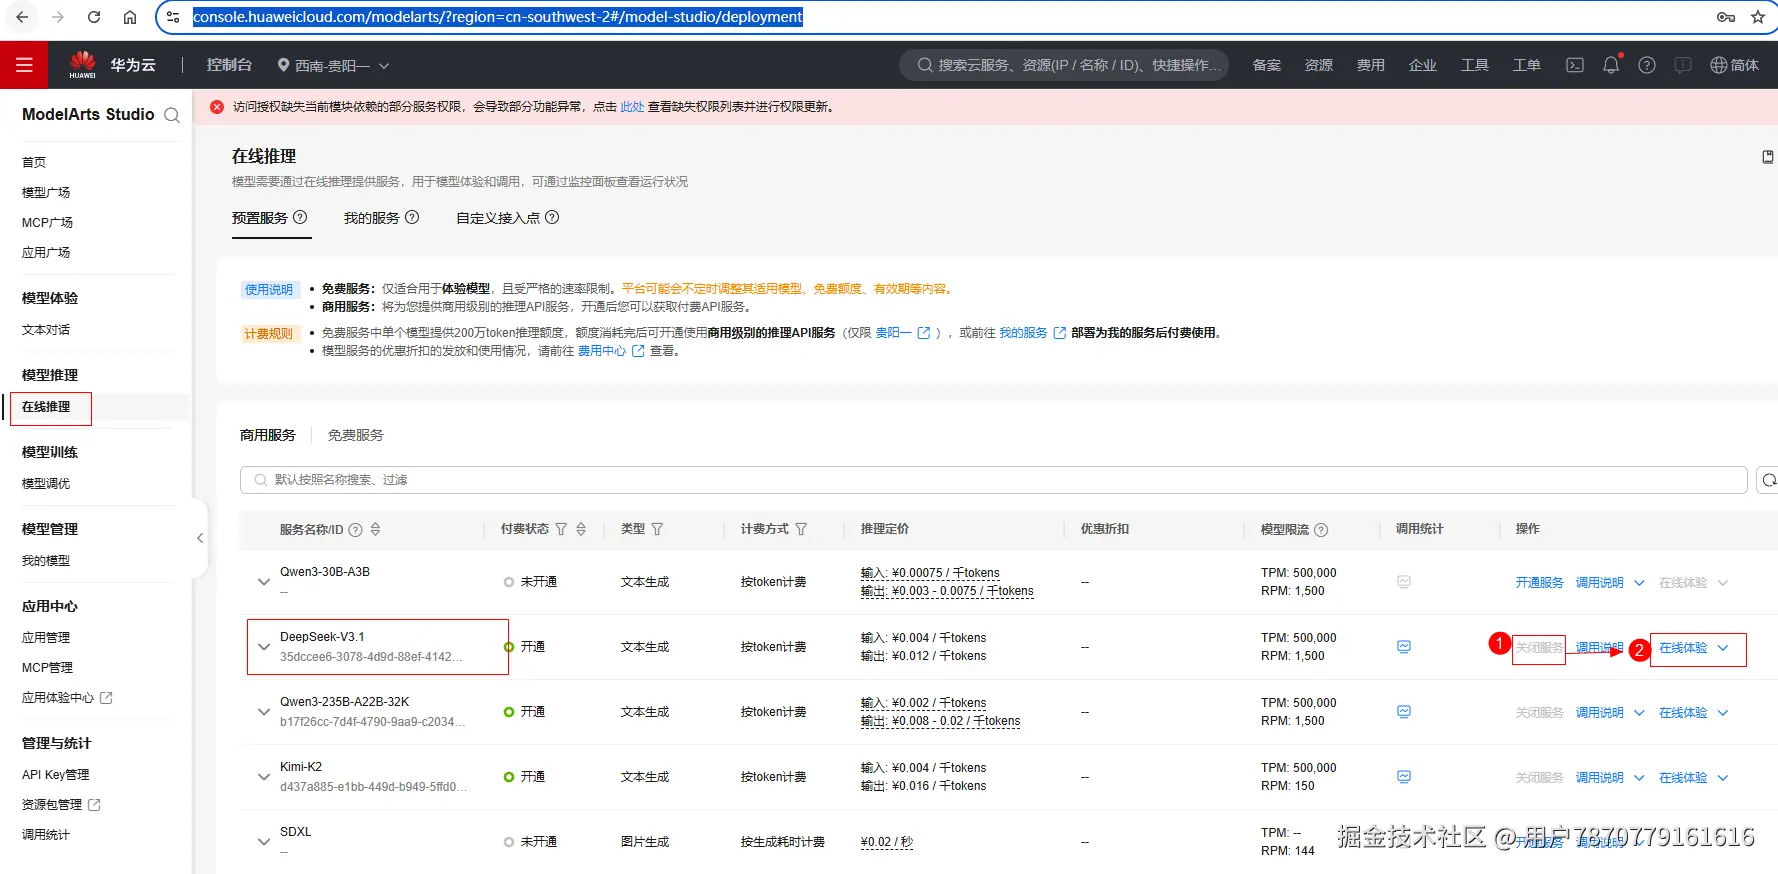Viewport: 1778px width, 874px height.
Task: Refresh the service list table
Action: pos(1768,480)
